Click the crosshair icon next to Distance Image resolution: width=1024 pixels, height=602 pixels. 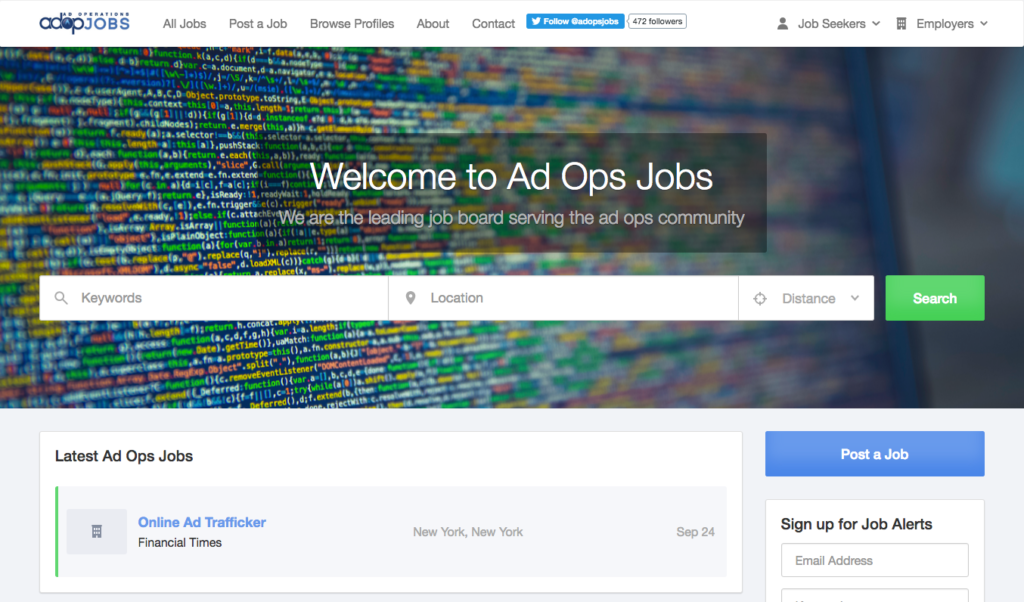759,297
